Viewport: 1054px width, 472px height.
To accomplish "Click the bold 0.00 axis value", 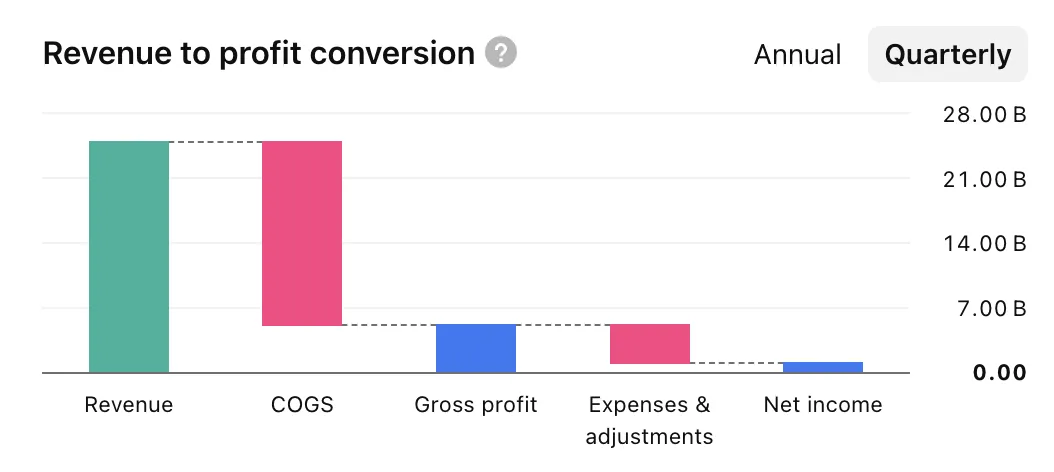I will [x=999, y=373].
